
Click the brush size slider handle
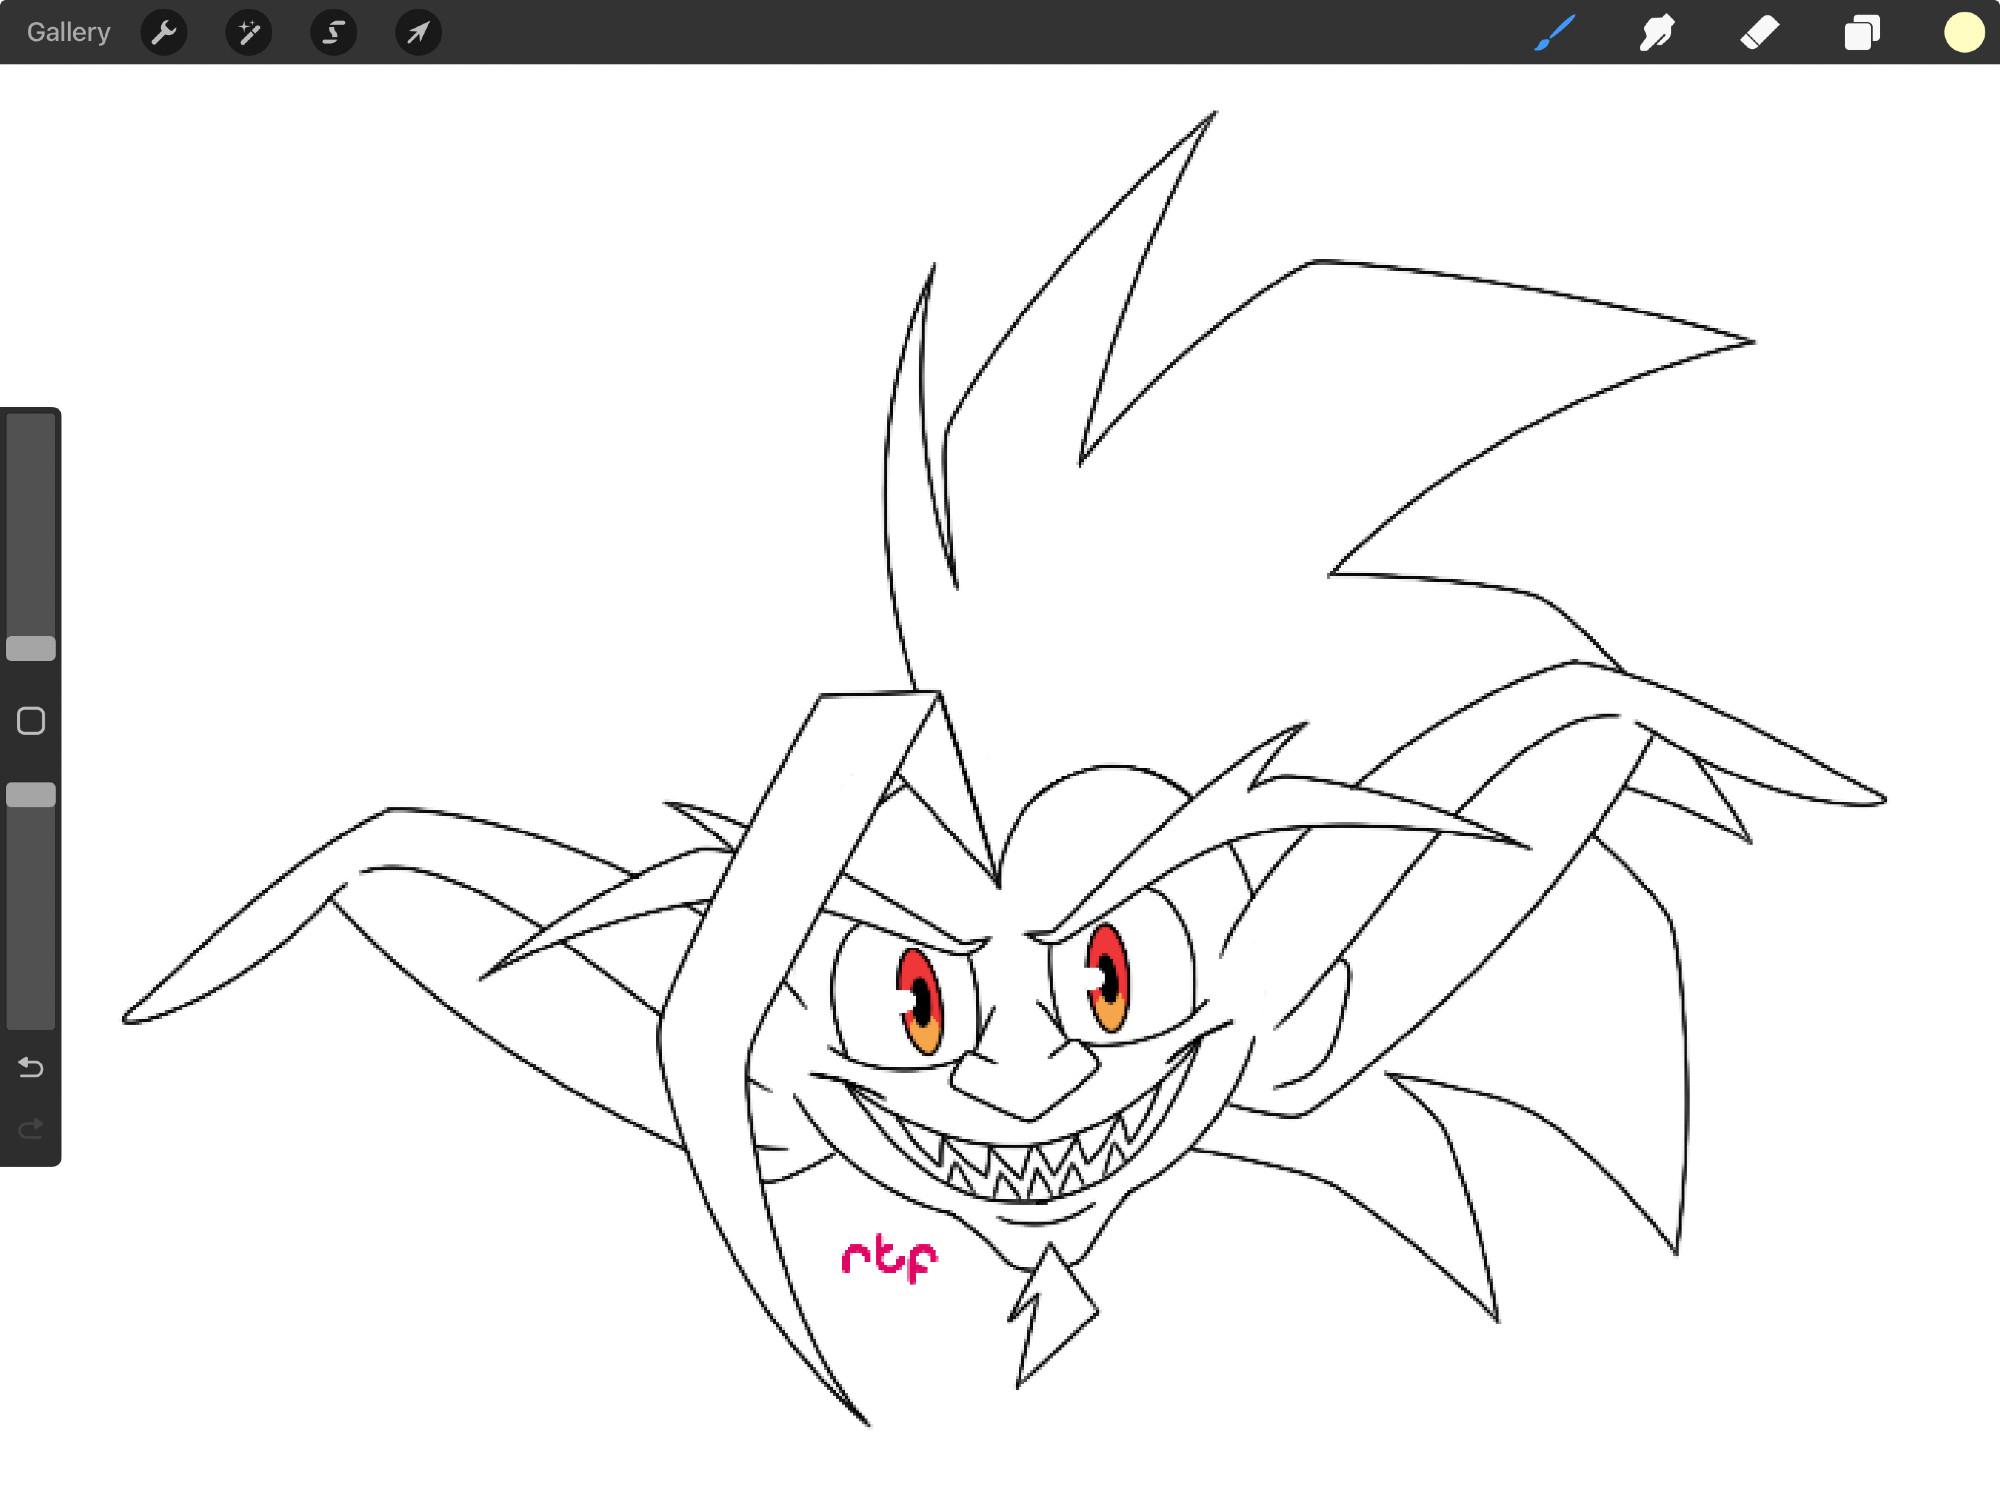tap(31, 648)
